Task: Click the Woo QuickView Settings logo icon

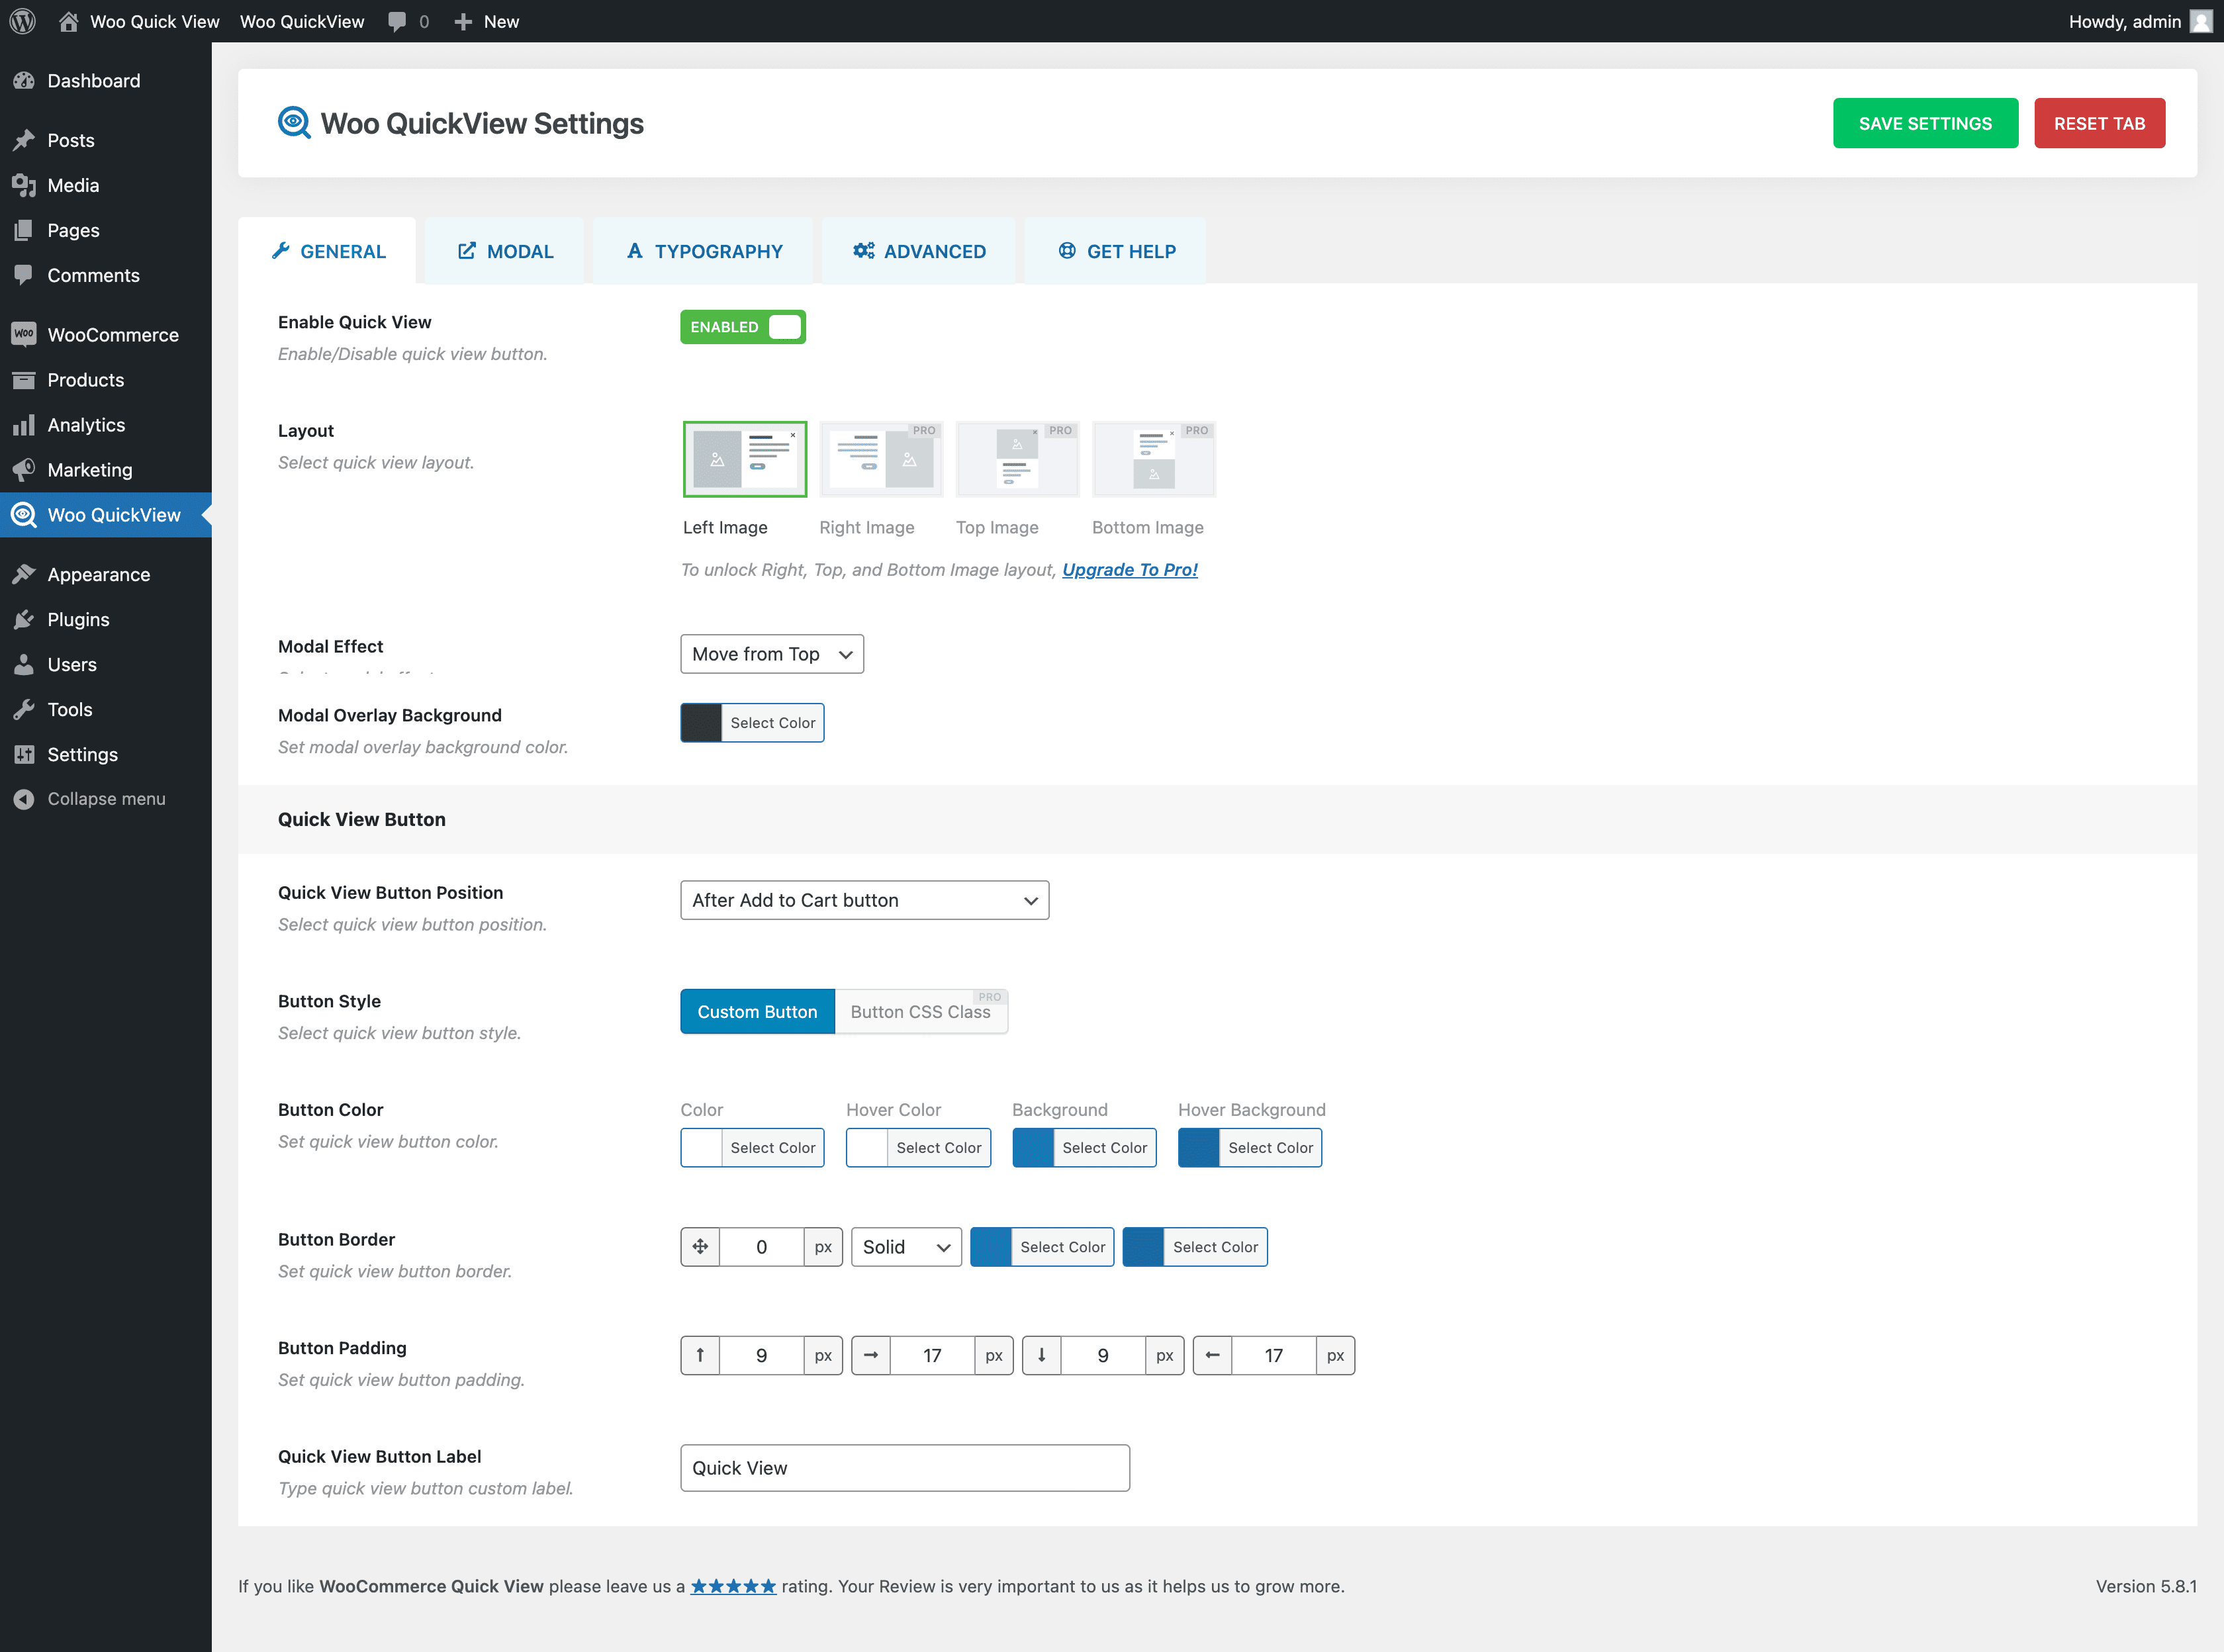Action: [x=294, y=123]
